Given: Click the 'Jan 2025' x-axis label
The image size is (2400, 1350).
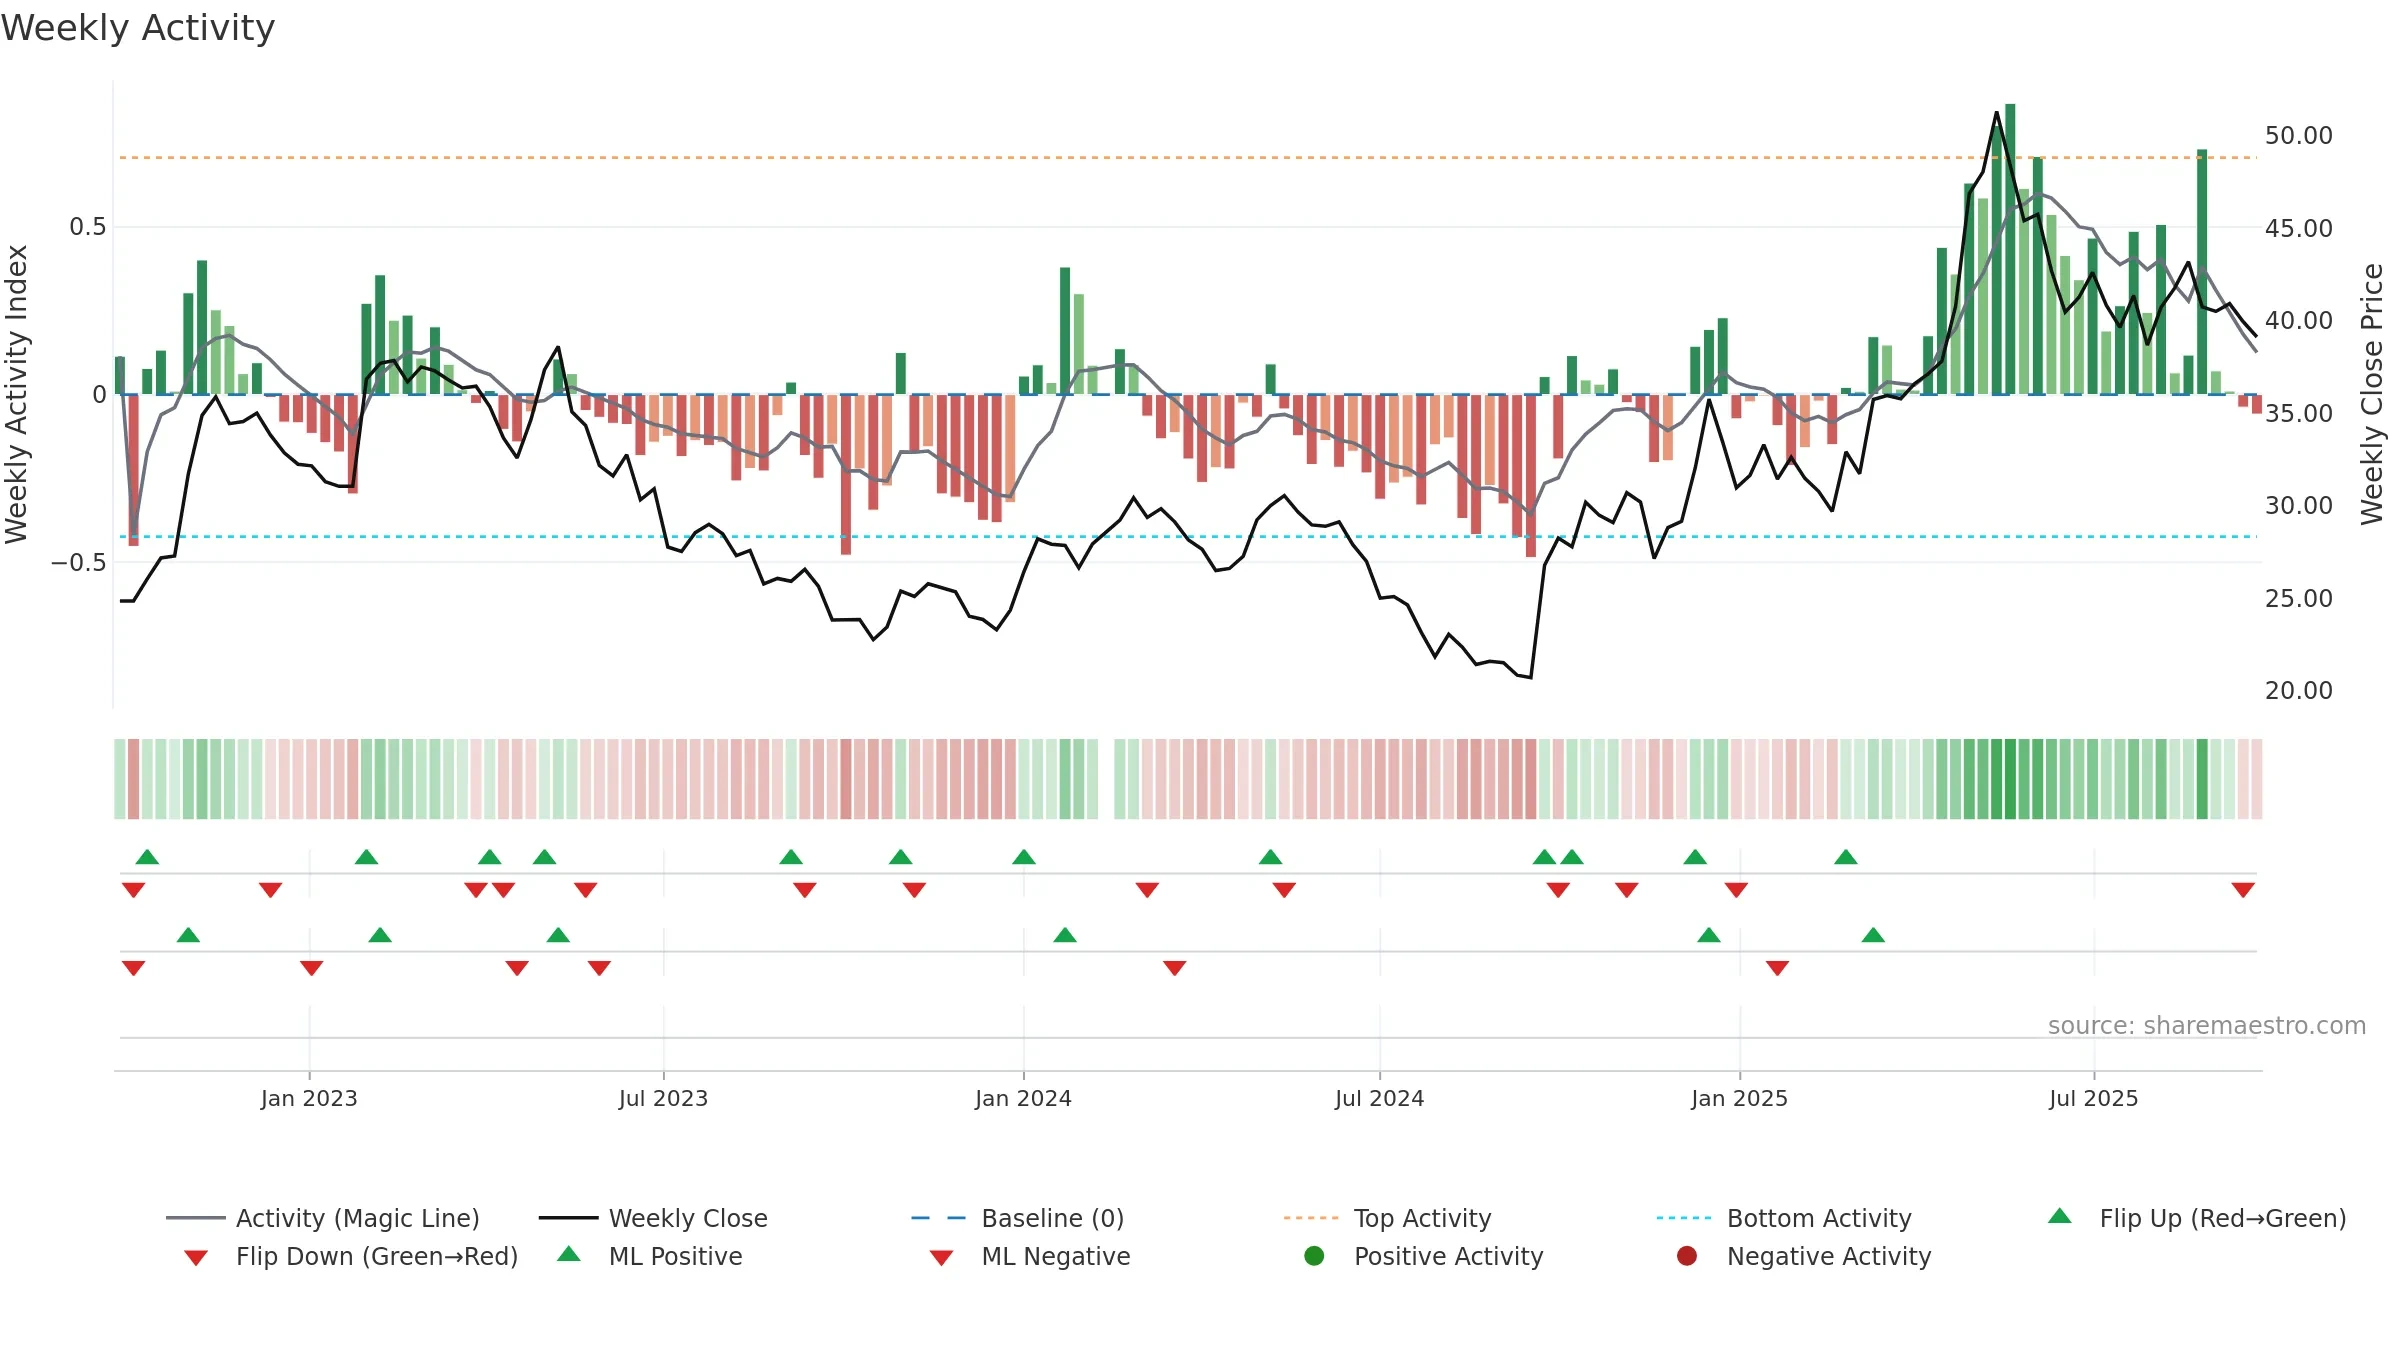Looking at the screenshot, I should (1739, 1098).
